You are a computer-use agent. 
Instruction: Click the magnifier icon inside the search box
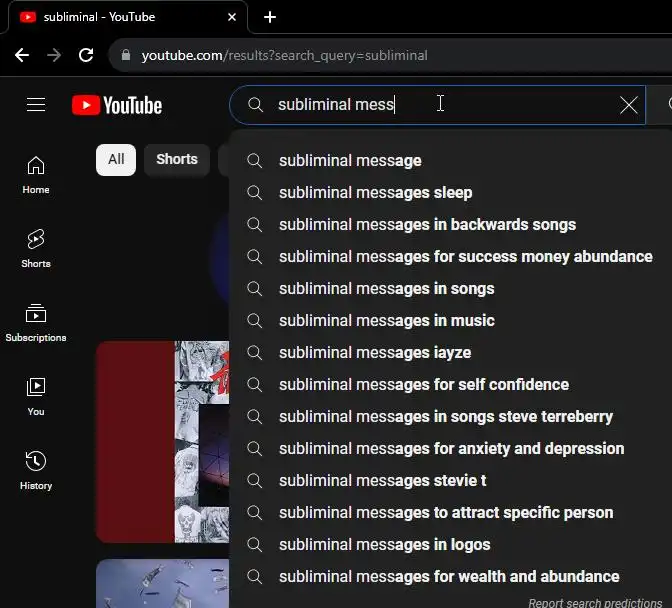[x=255, y=105]
